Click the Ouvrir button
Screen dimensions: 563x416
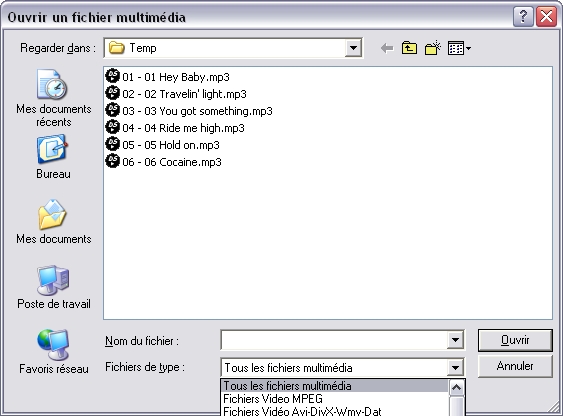[515, 340]
